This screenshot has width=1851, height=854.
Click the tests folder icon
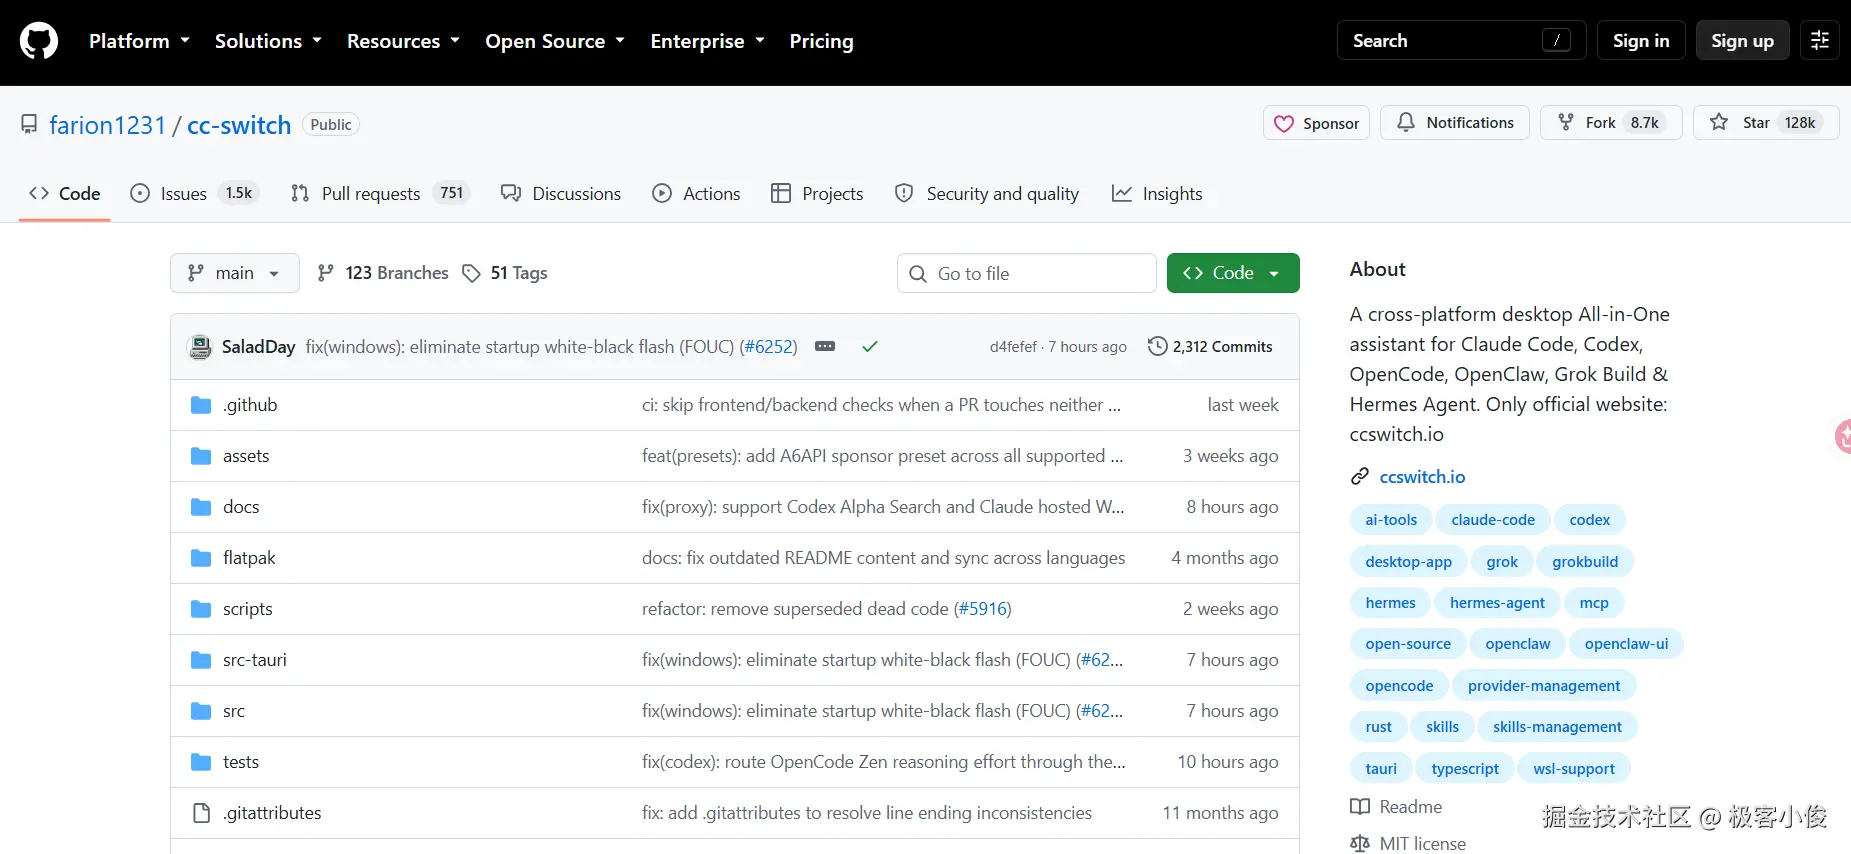201,762
